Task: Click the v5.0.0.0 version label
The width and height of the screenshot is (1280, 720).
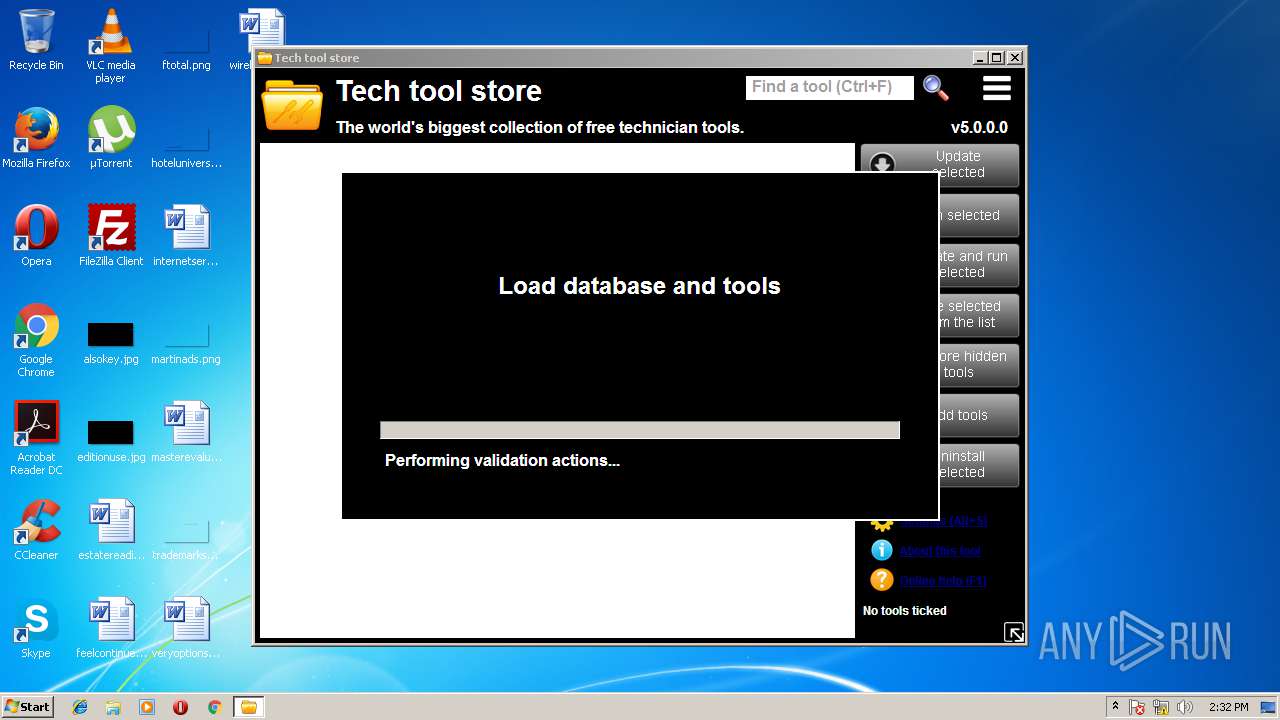Action: coord(979,128)
